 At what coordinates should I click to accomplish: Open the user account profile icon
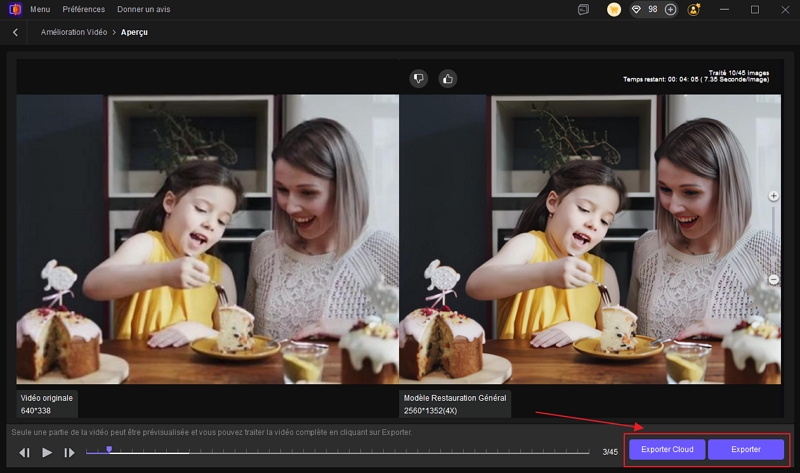click(695, 9)
